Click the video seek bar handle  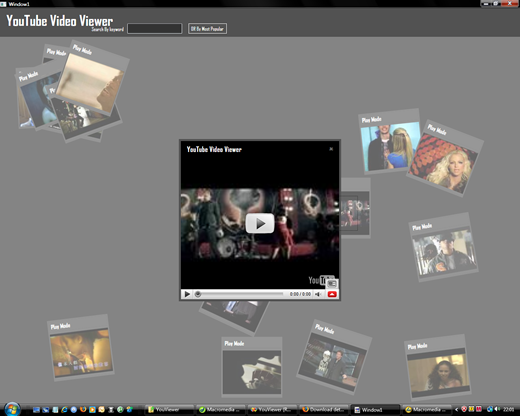pos(198,294)
